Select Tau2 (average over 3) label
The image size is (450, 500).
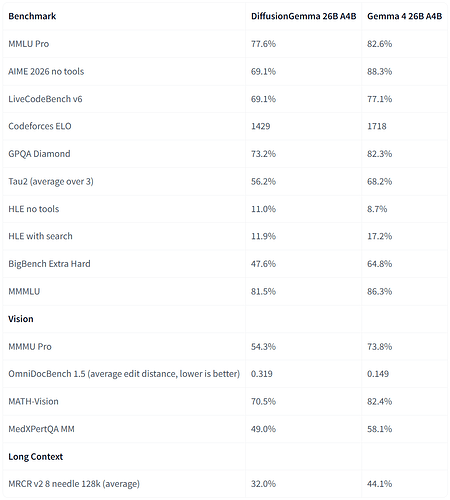(51, 181)
